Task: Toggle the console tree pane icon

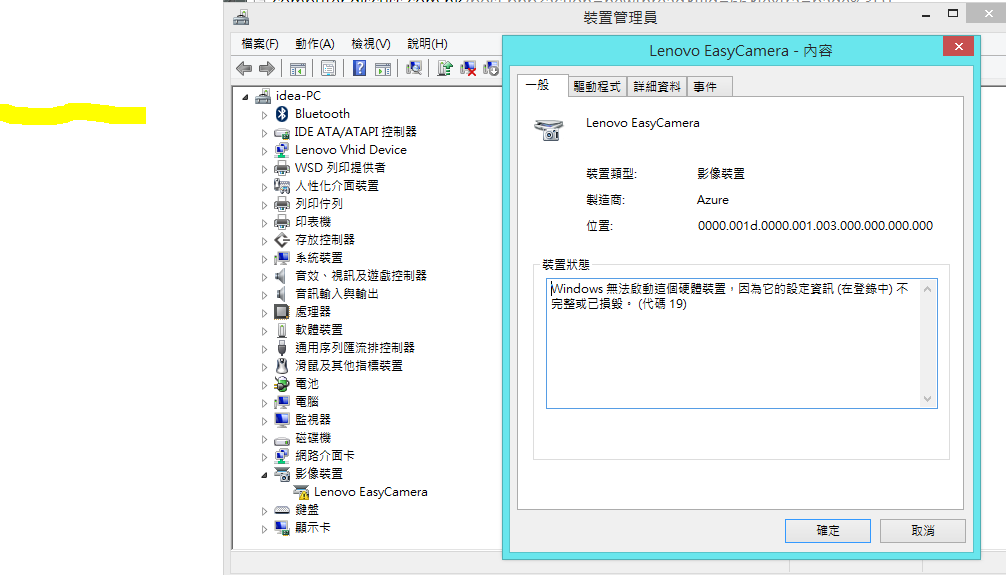Action: 298,69
